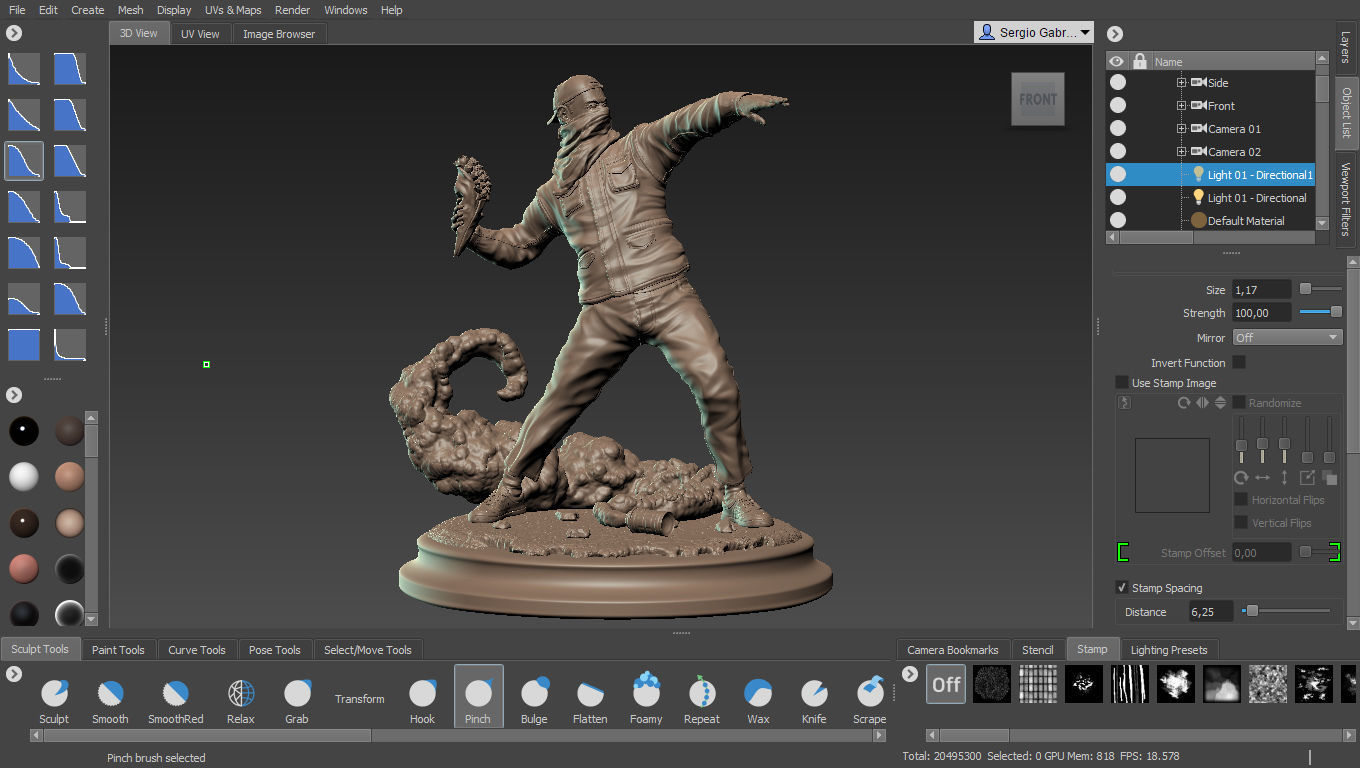Choose the Relax tool

[241, 698]
